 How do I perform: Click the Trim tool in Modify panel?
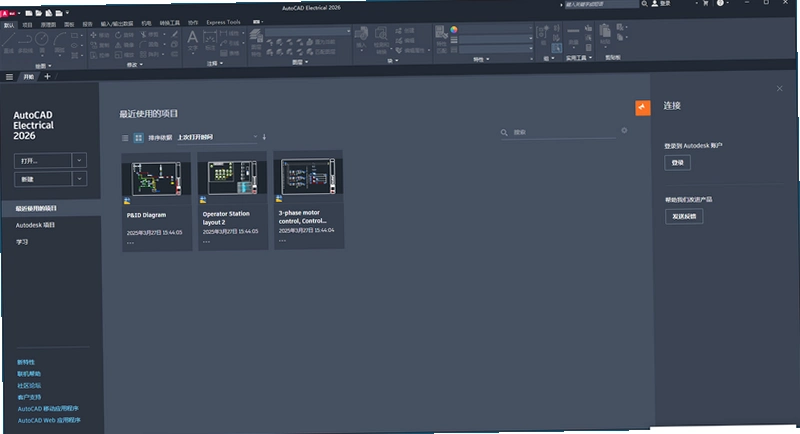click(x=149, y=35)
